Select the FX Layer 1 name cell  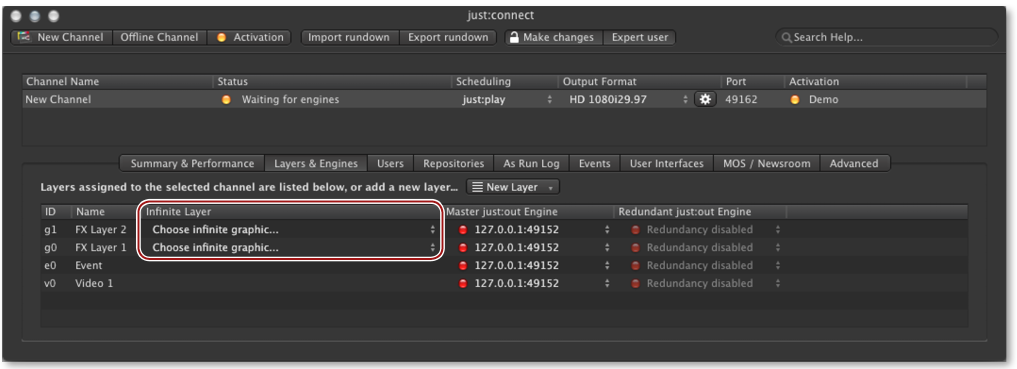point(101,248)
